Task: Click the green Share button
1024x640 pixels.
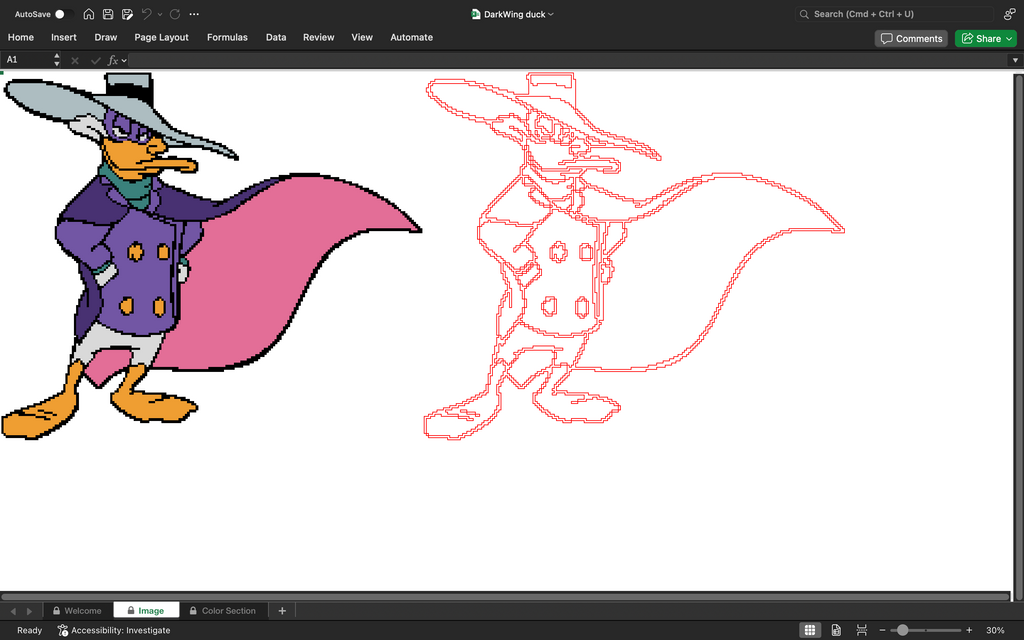Action: tap(986, 39)
